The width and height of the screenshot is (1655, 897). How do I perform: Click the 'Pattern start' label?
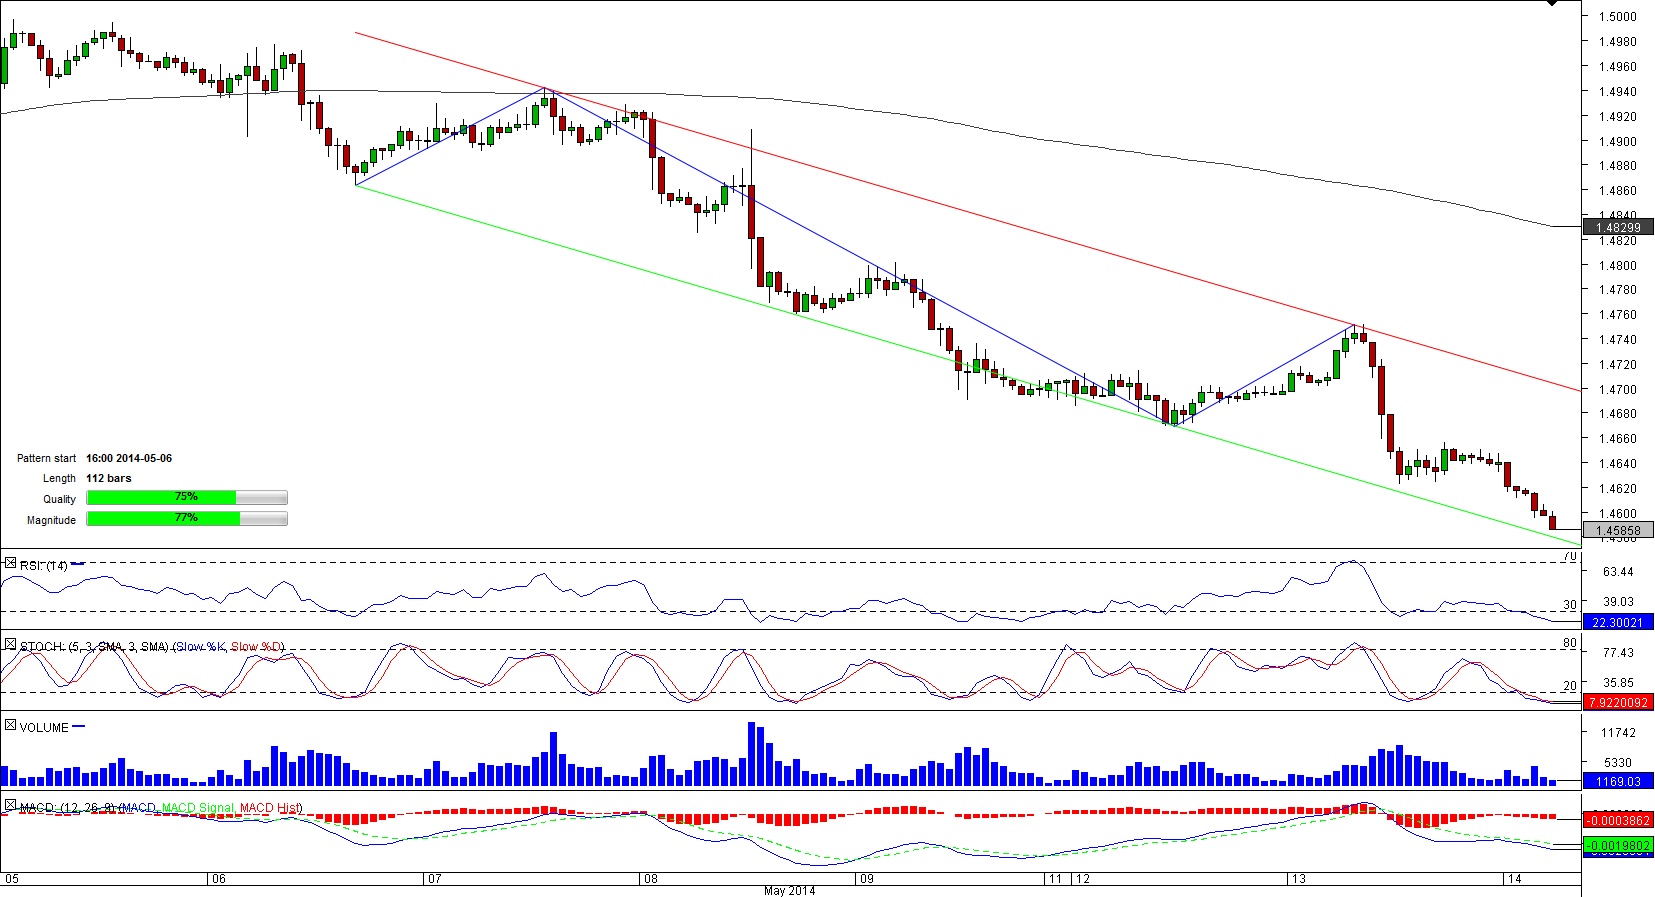click(46, 458)
